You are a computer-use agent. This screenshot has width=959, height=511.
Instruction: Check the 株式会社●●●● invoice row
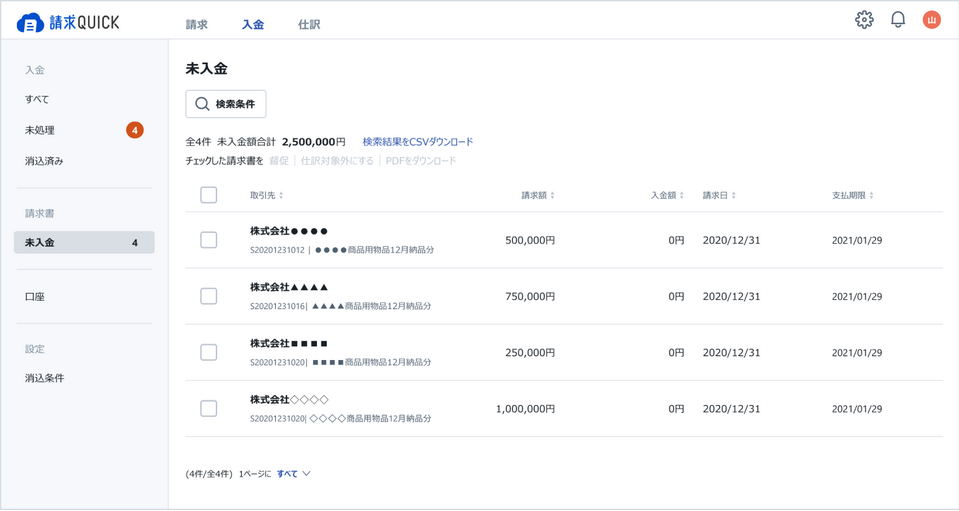click(208, 240)
